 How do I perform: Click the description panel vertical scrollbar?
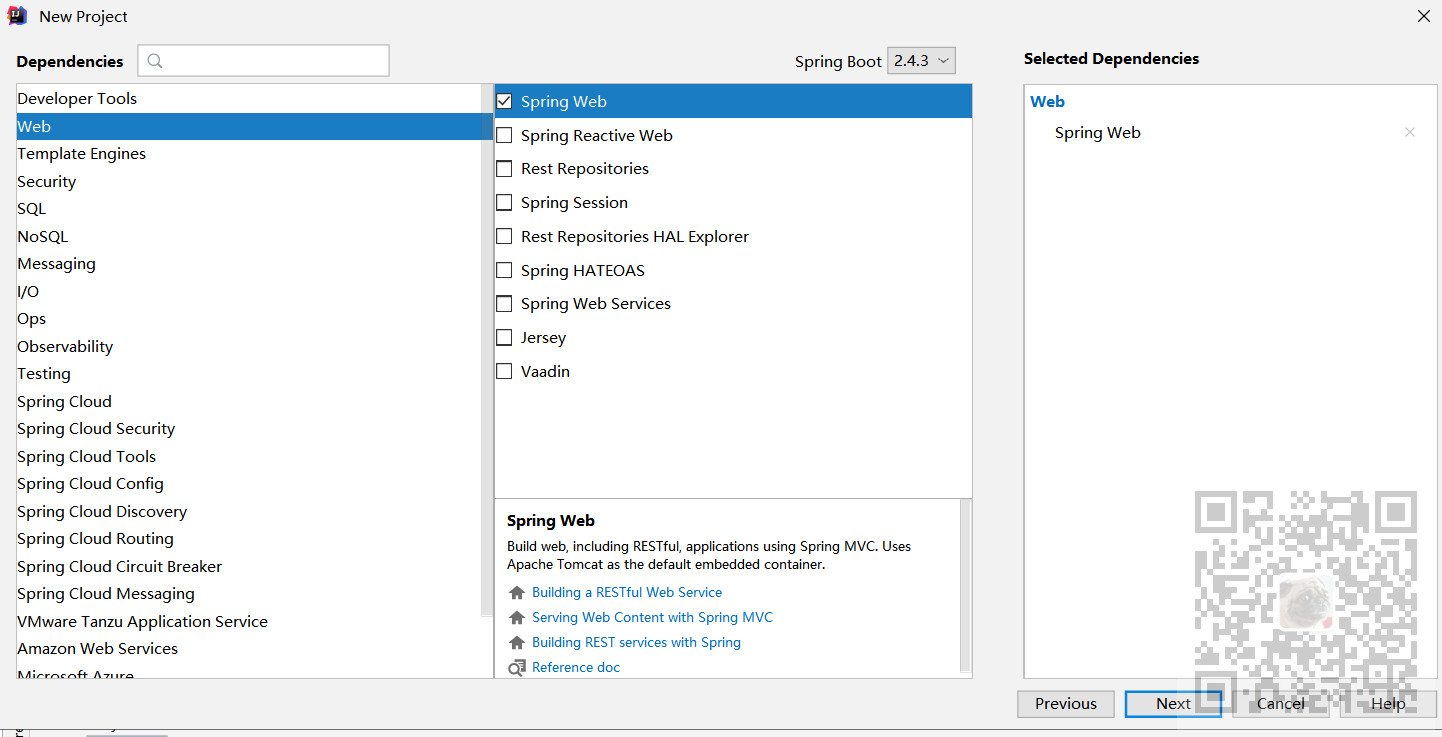tap(965, 585)
